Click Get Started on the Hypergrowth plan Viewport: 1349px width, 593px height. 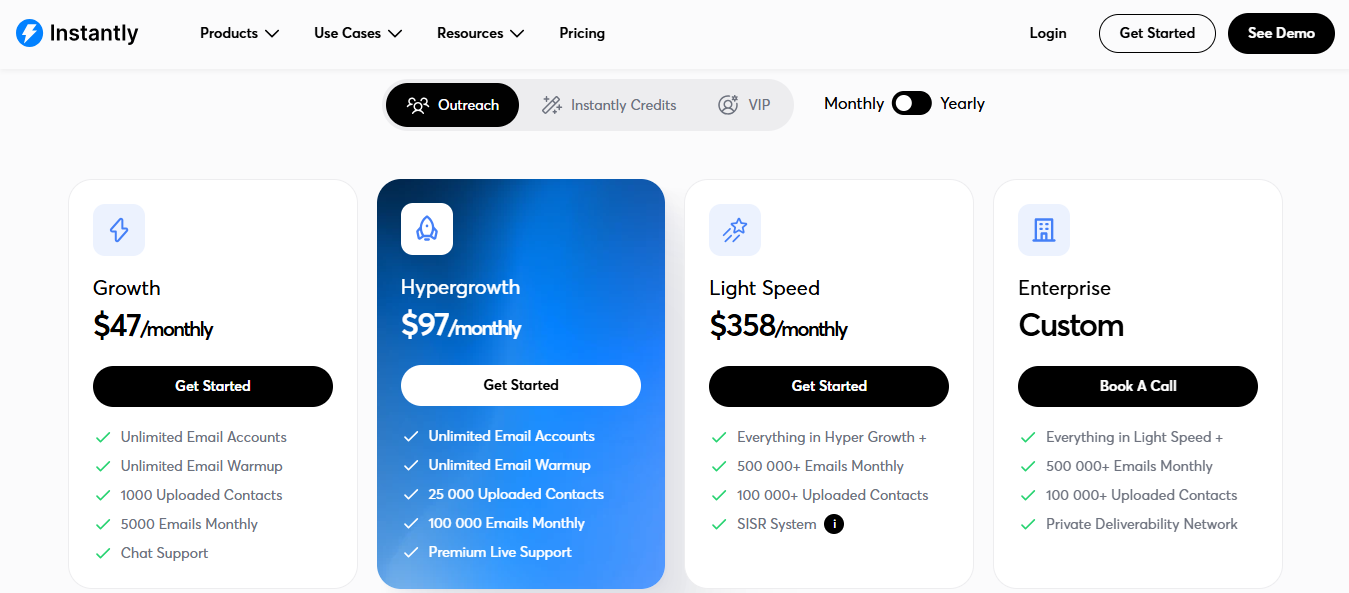tap(520, 385)
